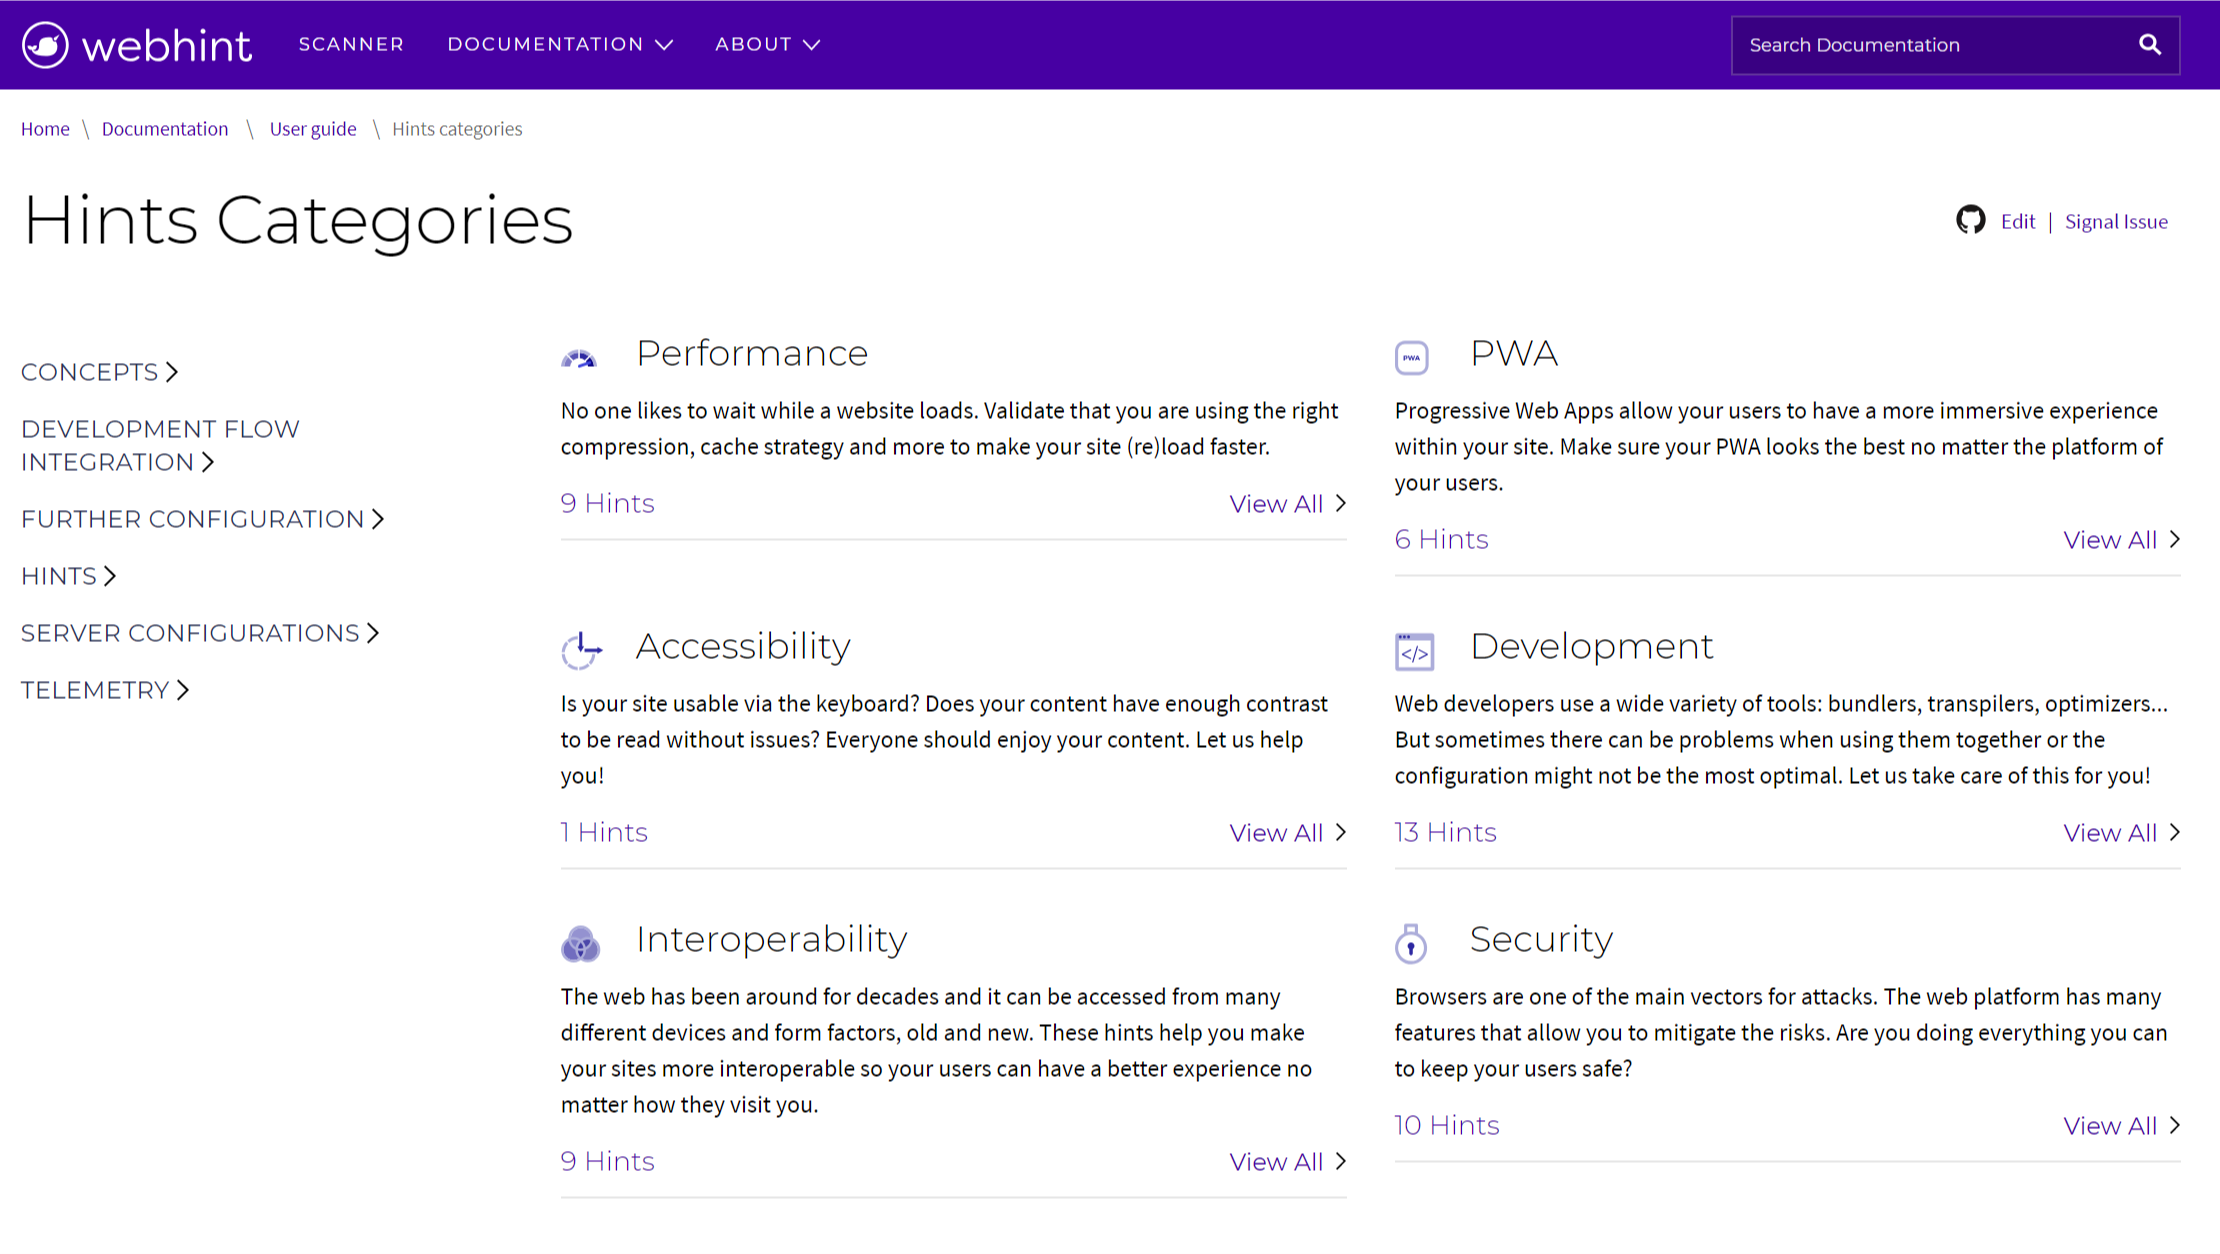Viewport: 2220px width, 1254px height.
Task: Click the Development code icon
Action: (1413, 650)
